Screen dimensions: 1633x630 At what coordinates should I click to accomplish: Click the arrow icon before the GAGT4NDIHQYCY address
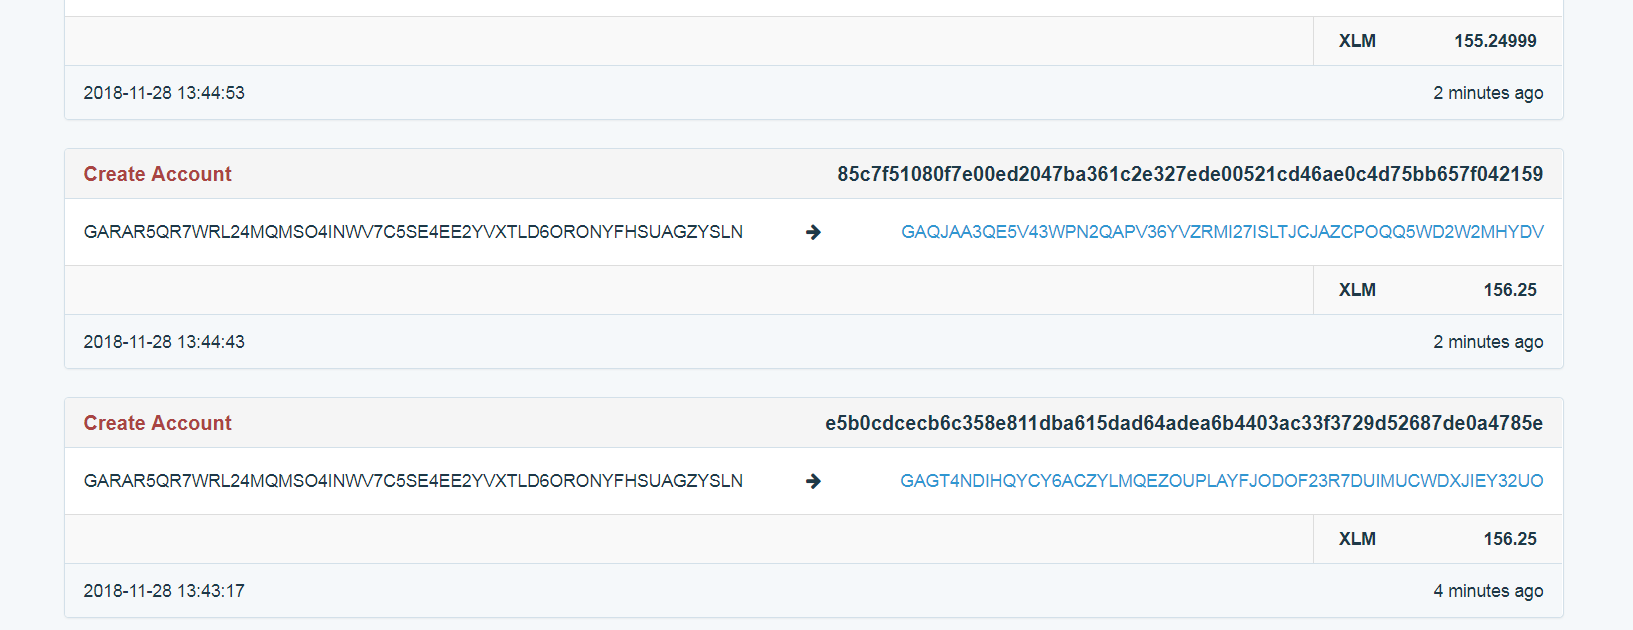tap(813, 481)
